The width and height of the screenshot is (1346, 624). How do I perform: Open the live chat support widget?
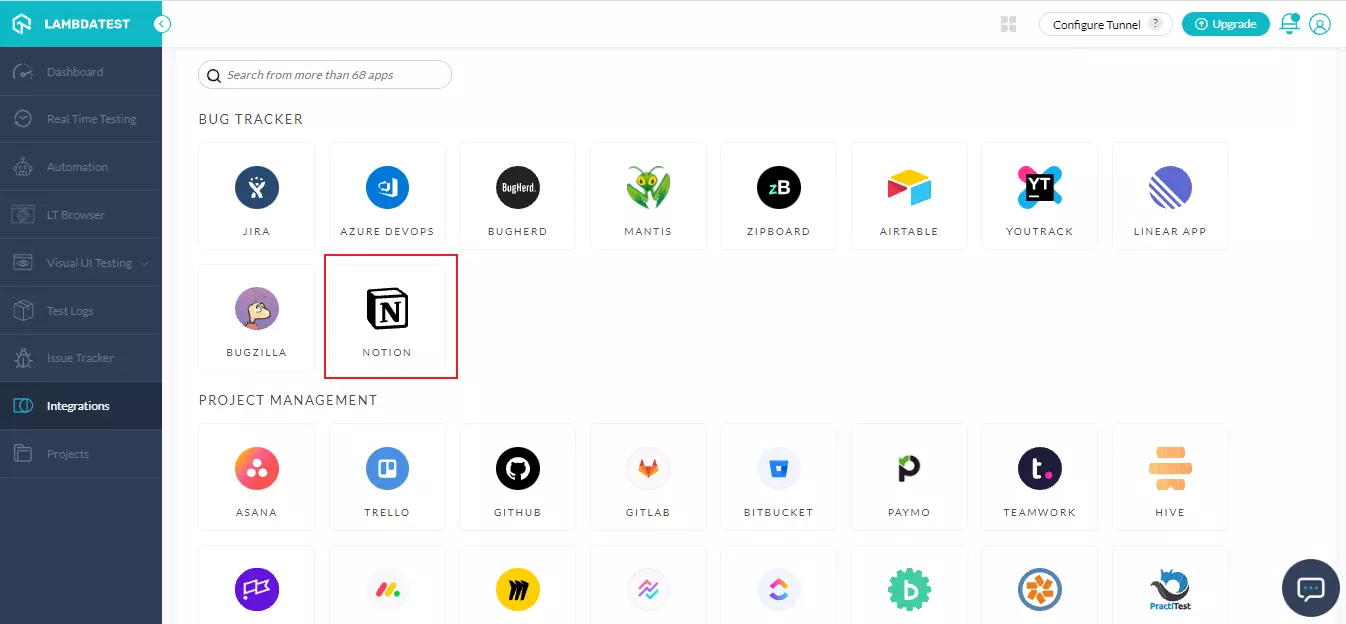(1310, 588)
